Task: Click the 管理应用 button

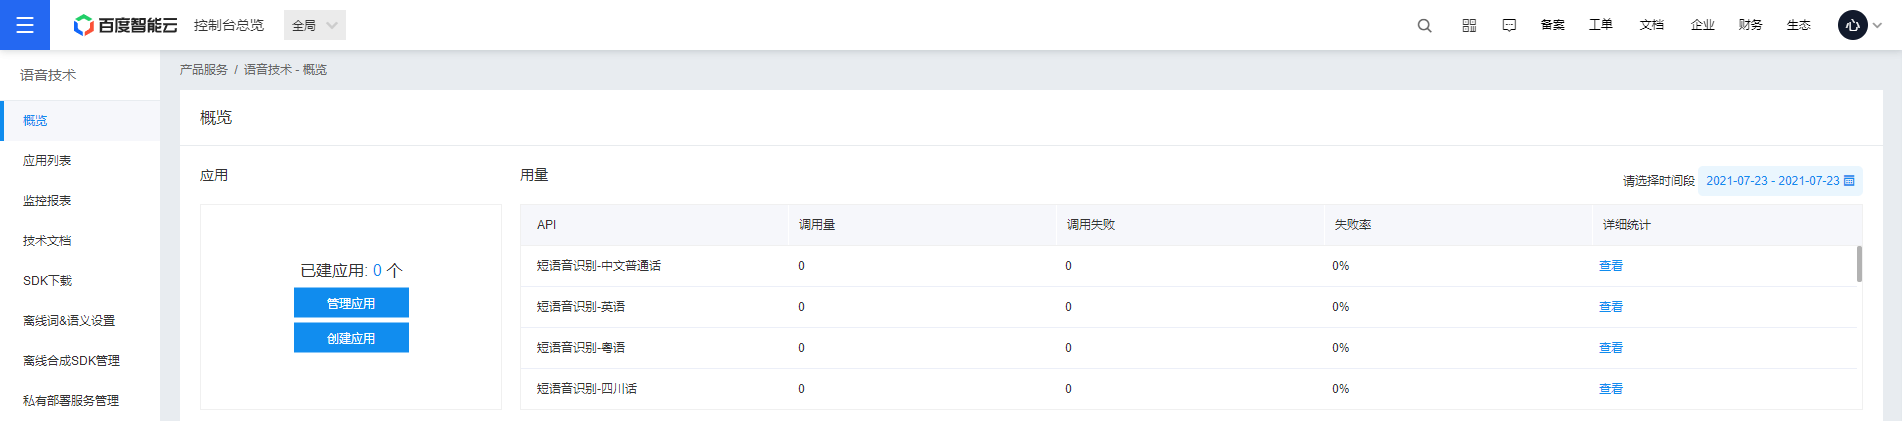Action: point(351,303)
